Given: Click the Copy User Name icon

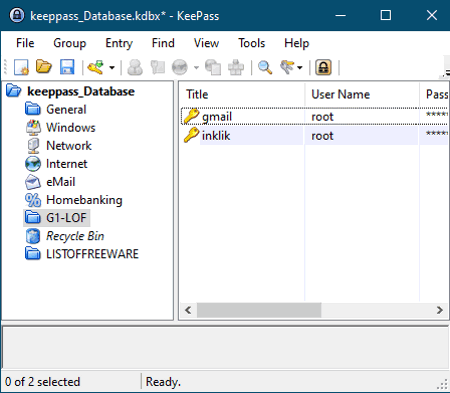Looking at the screenshot, I should click(x=135, y=67).
